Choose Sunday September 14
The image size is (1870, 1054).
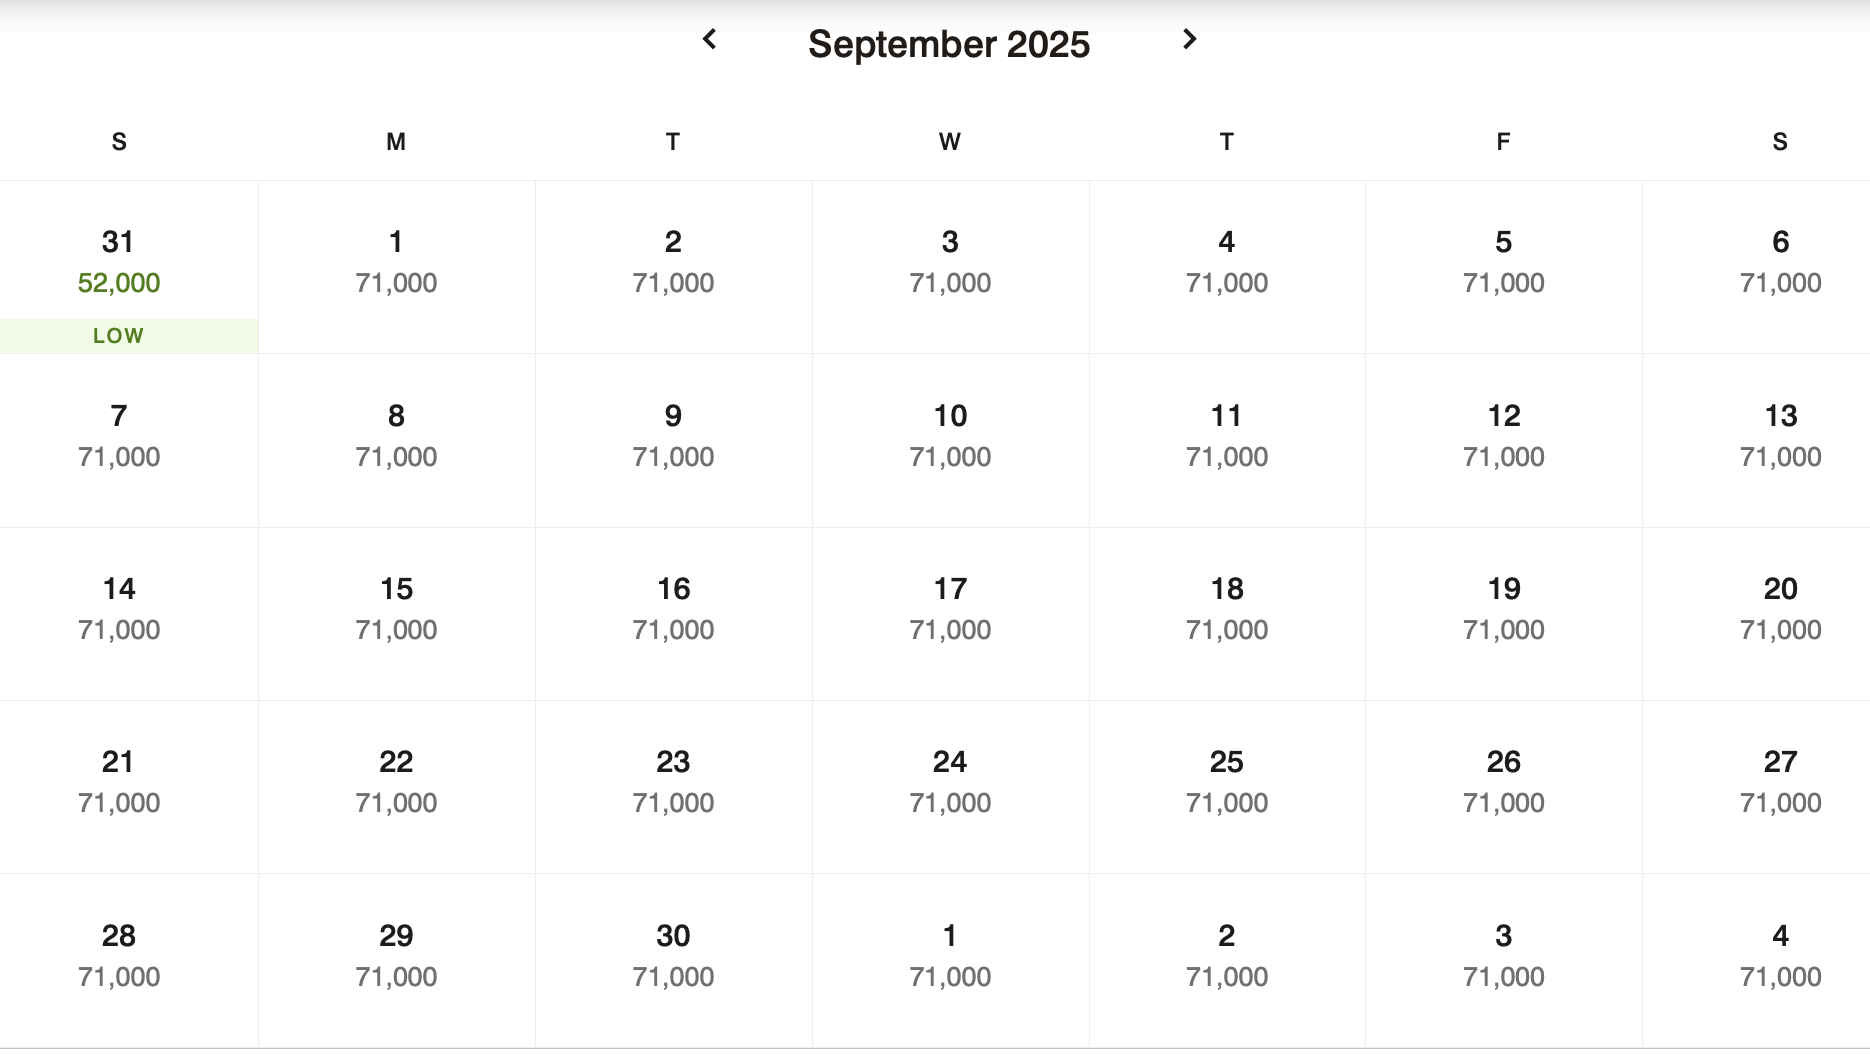click(119, 609)
